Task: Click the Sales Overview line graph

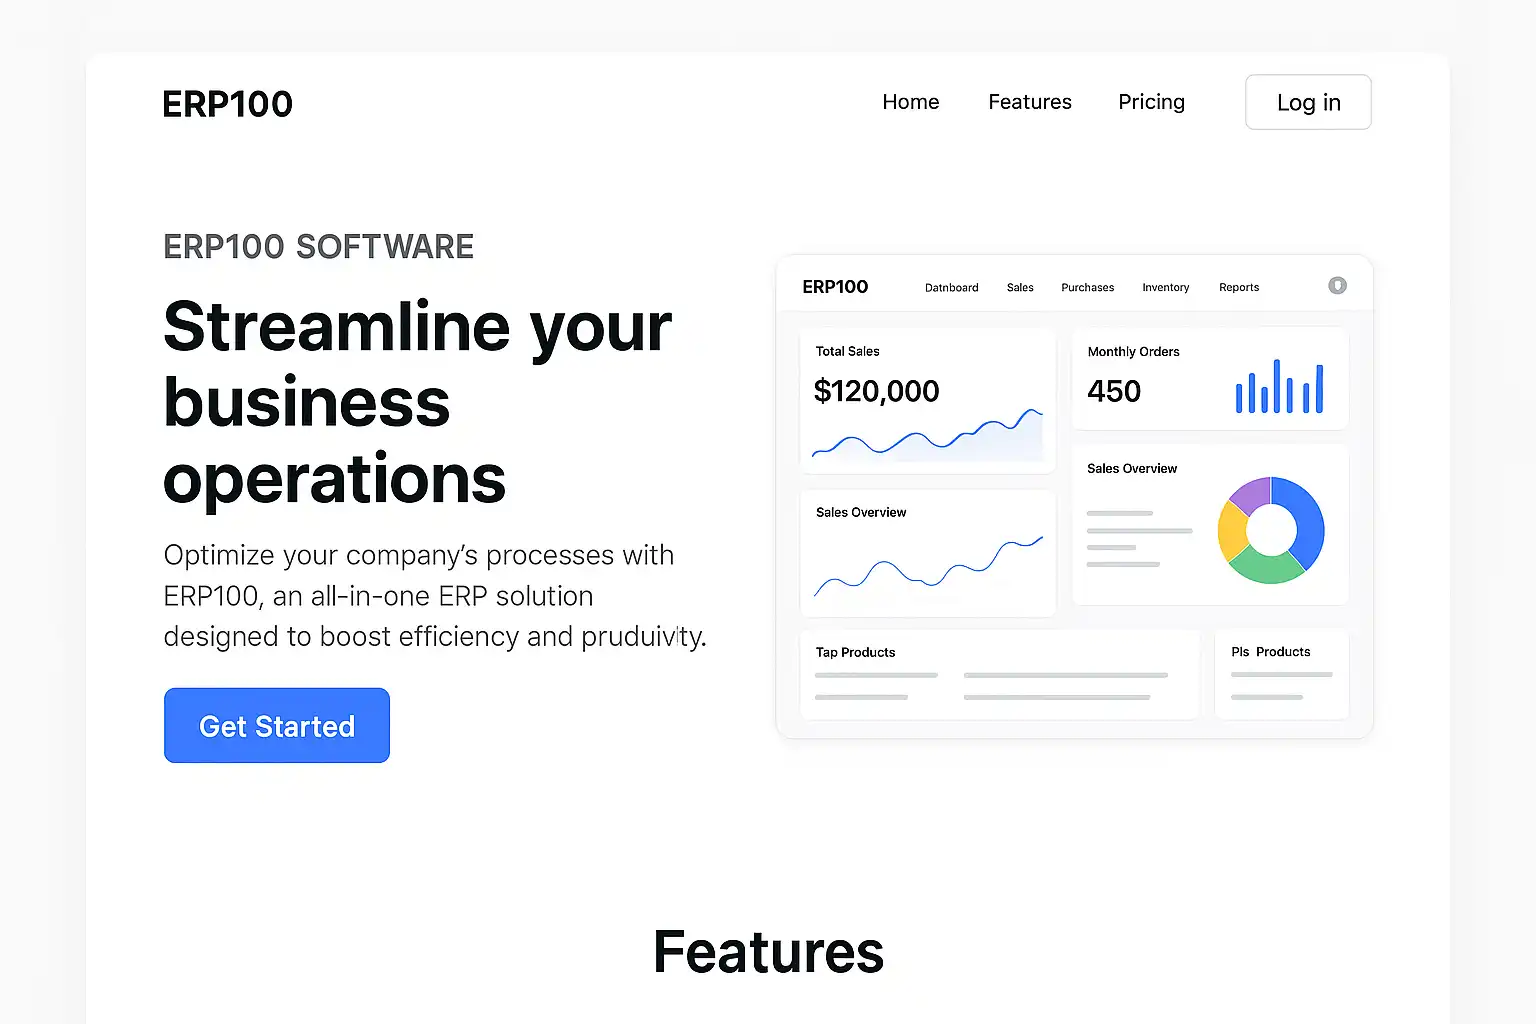Action: 928,566
